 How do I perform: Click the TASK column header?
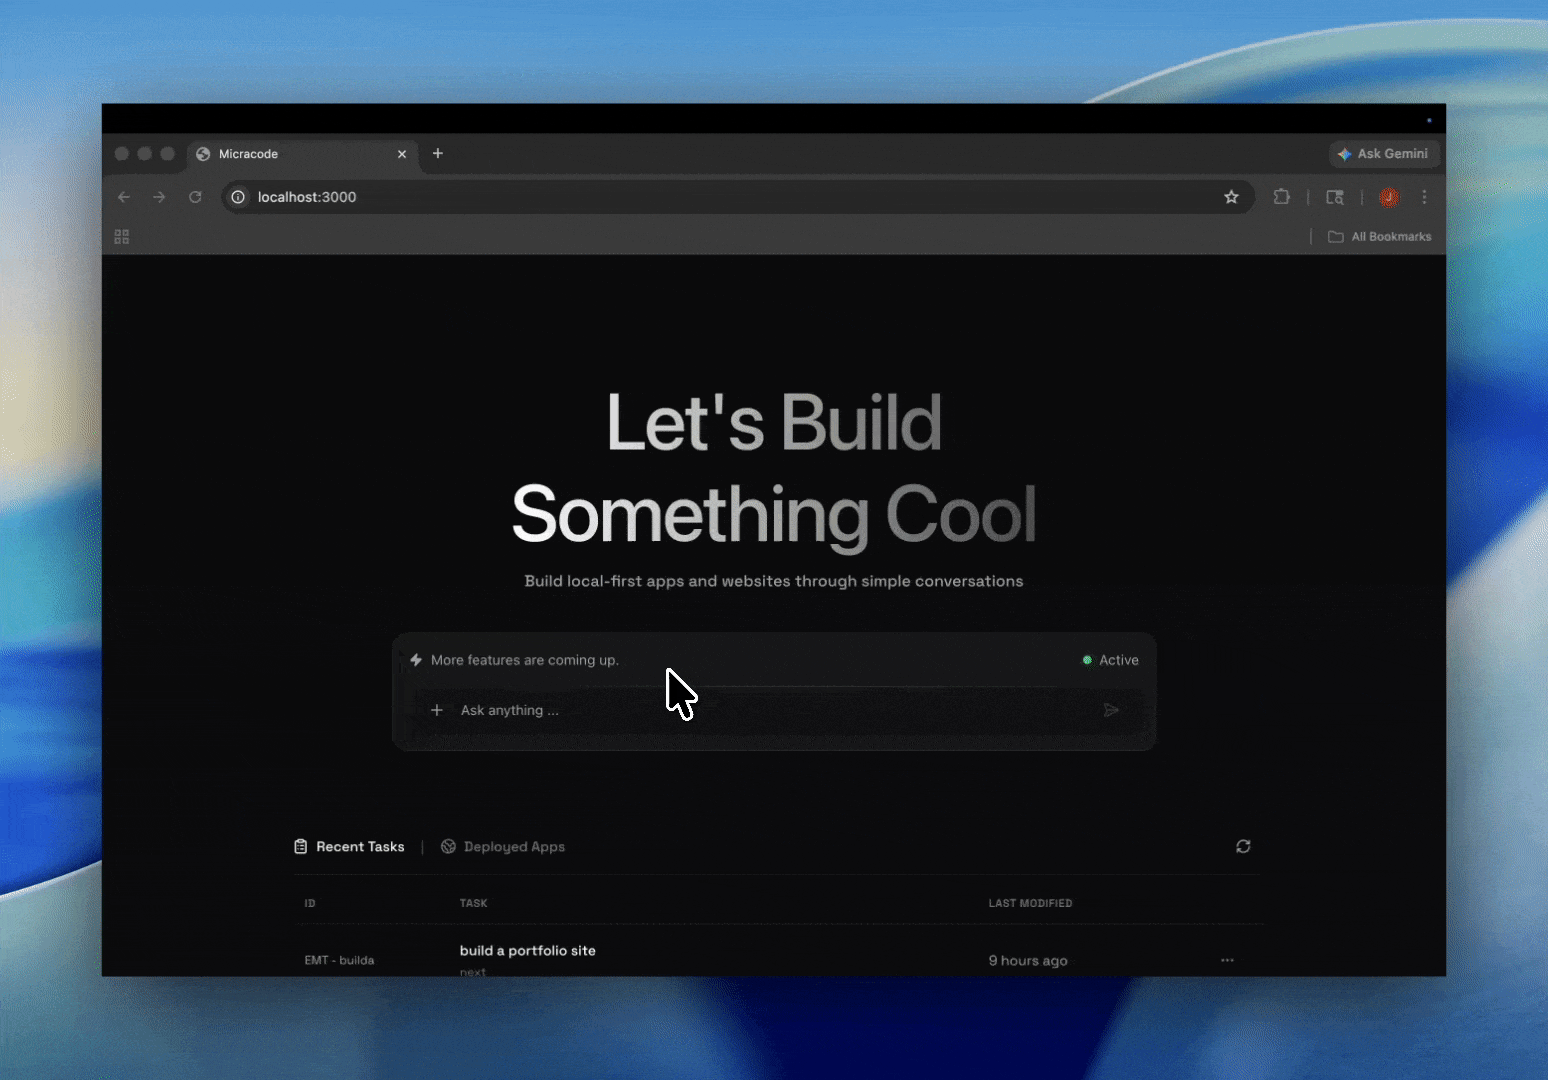pyautogui.click(x=473, y=903)
